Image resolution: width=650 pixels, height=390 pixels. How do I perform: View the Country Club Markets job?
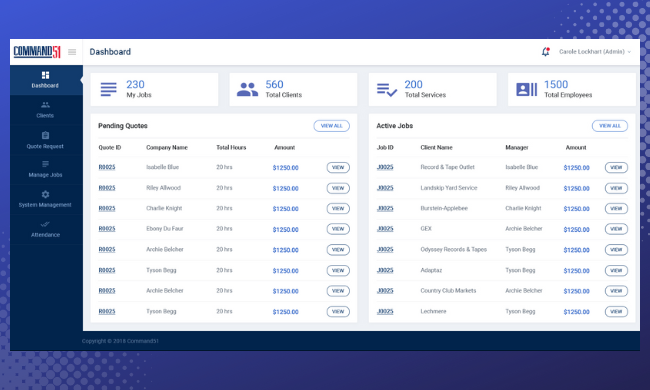[616, 291]
